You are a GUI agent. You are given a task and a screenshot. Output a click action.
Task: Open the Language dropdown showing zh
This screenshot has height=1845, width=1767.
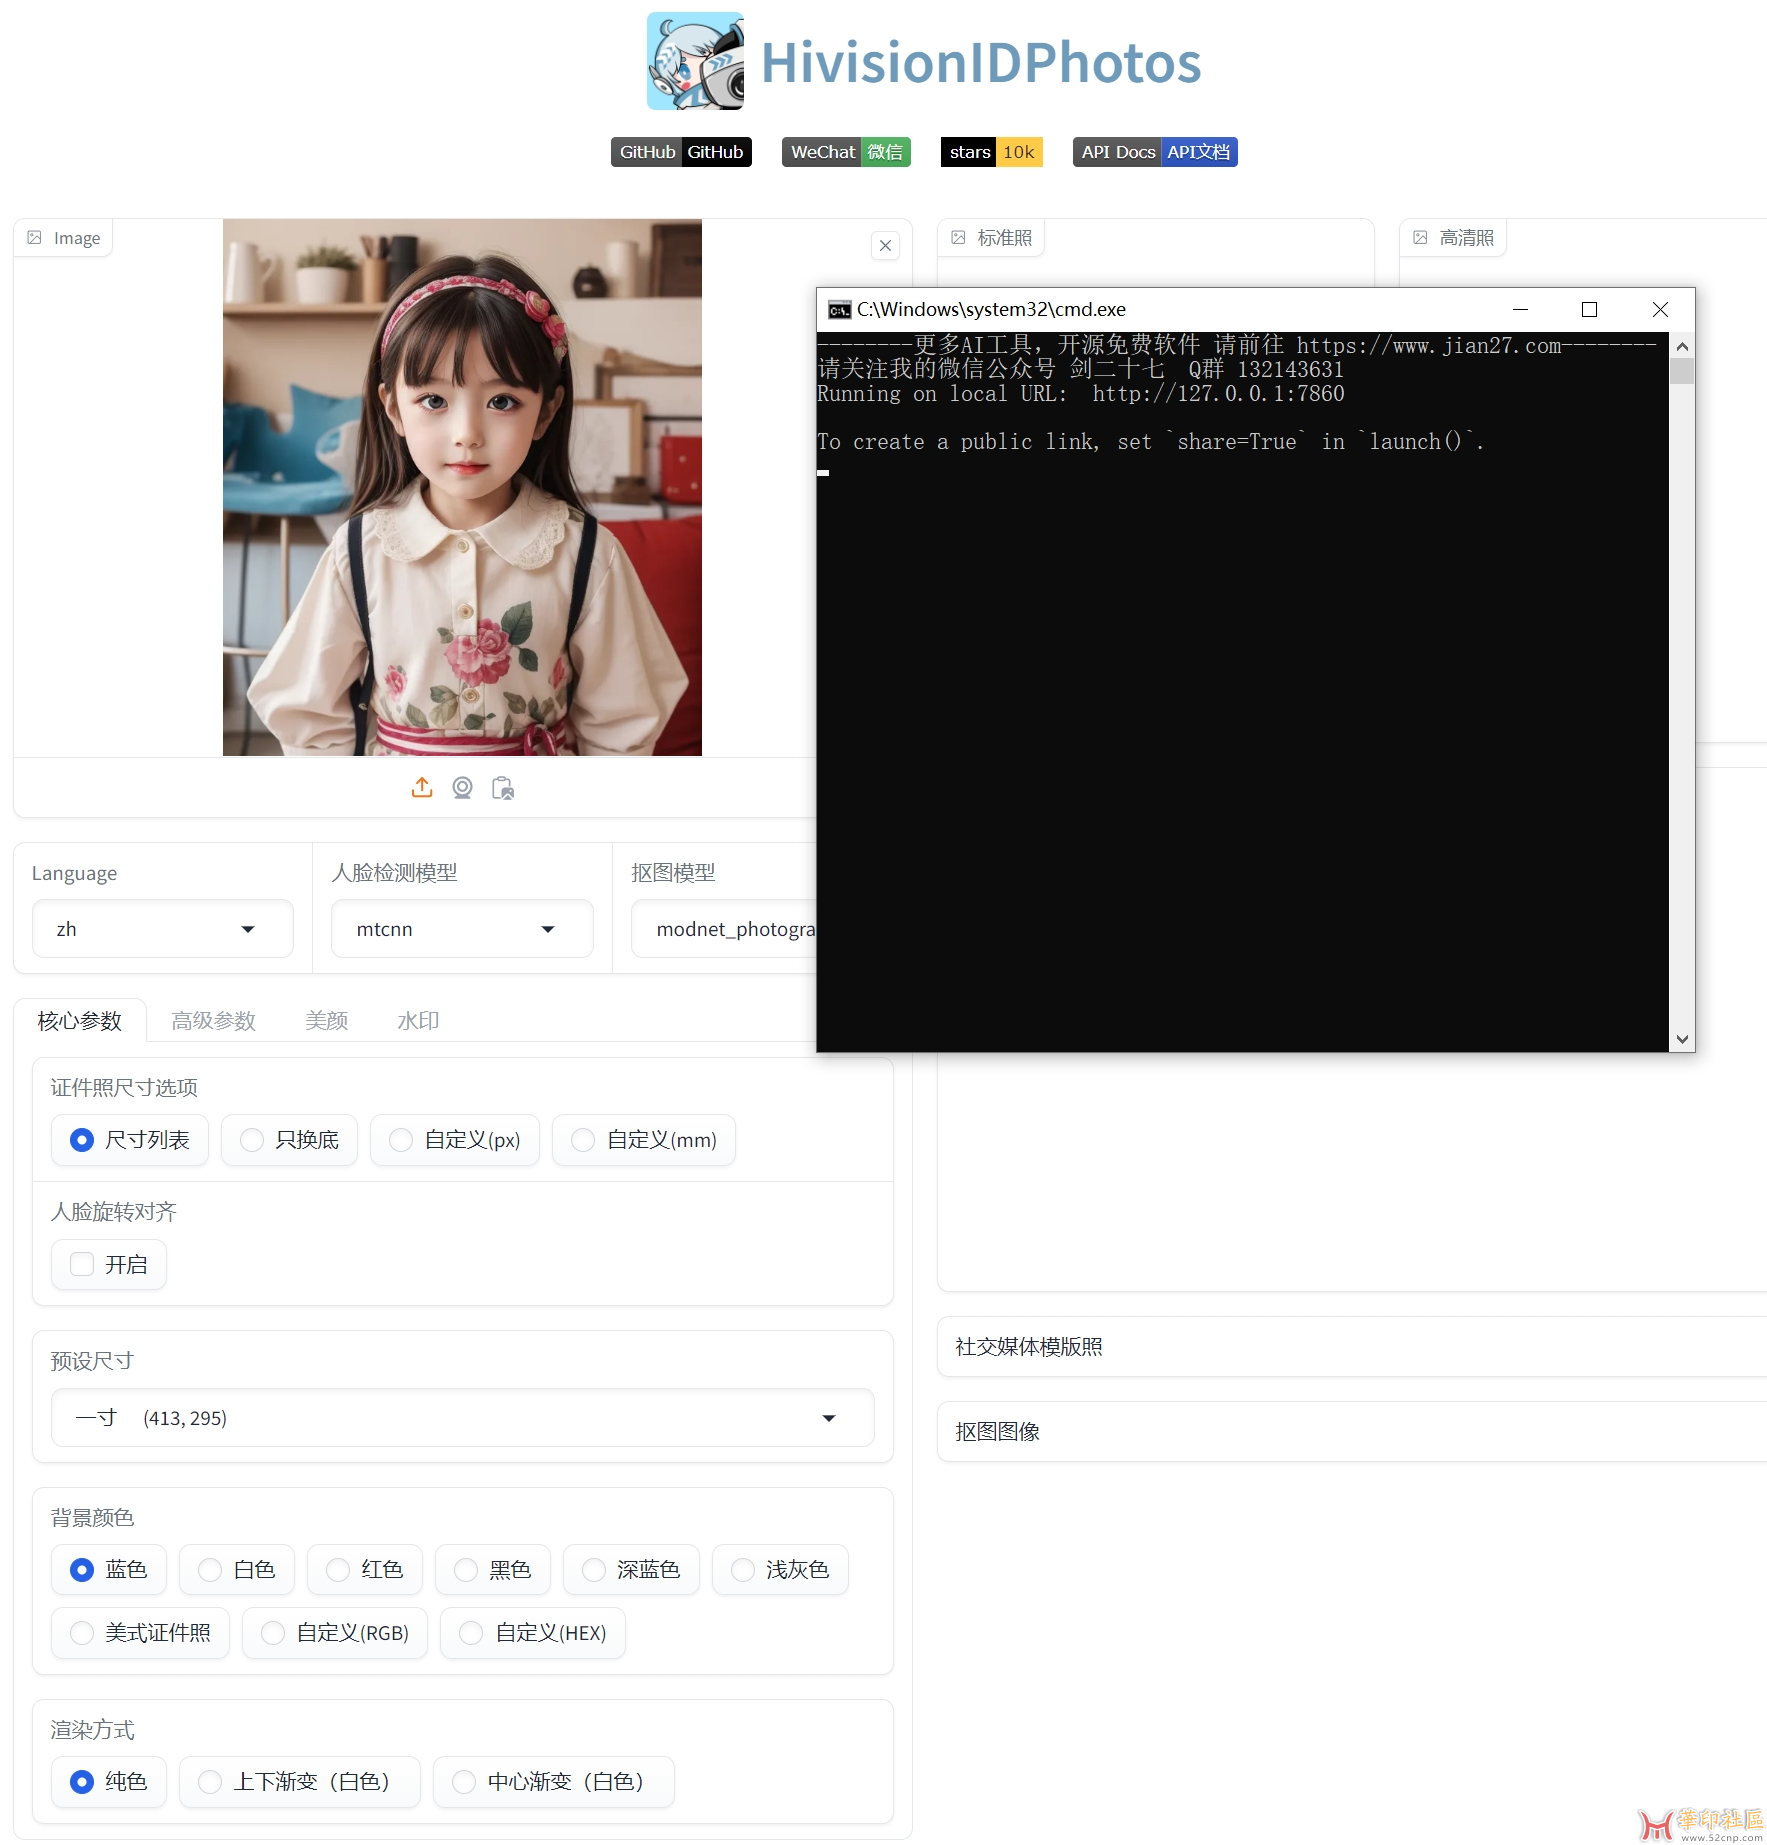(x=162, y=929)
